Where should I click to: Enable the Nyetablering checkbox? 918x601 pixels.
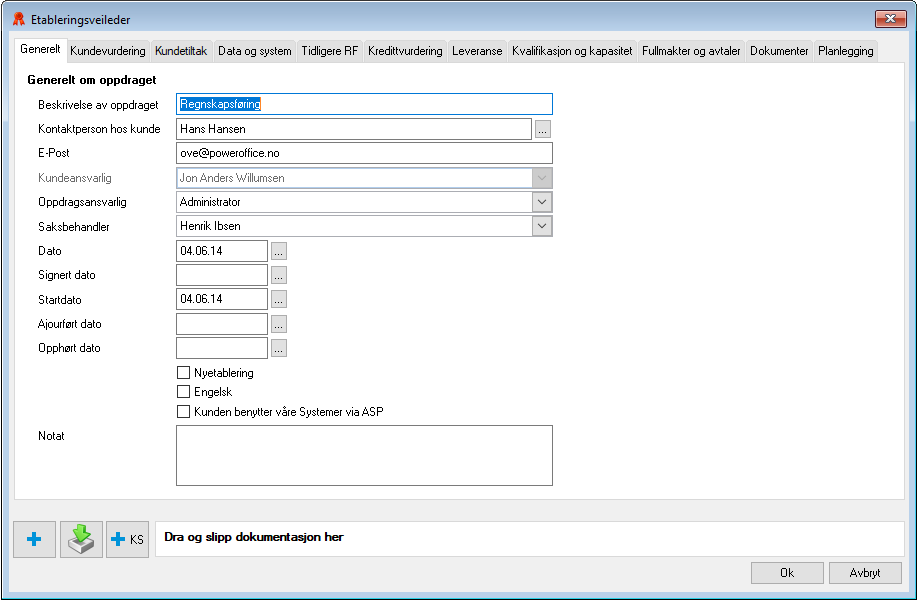click(183, 373)
